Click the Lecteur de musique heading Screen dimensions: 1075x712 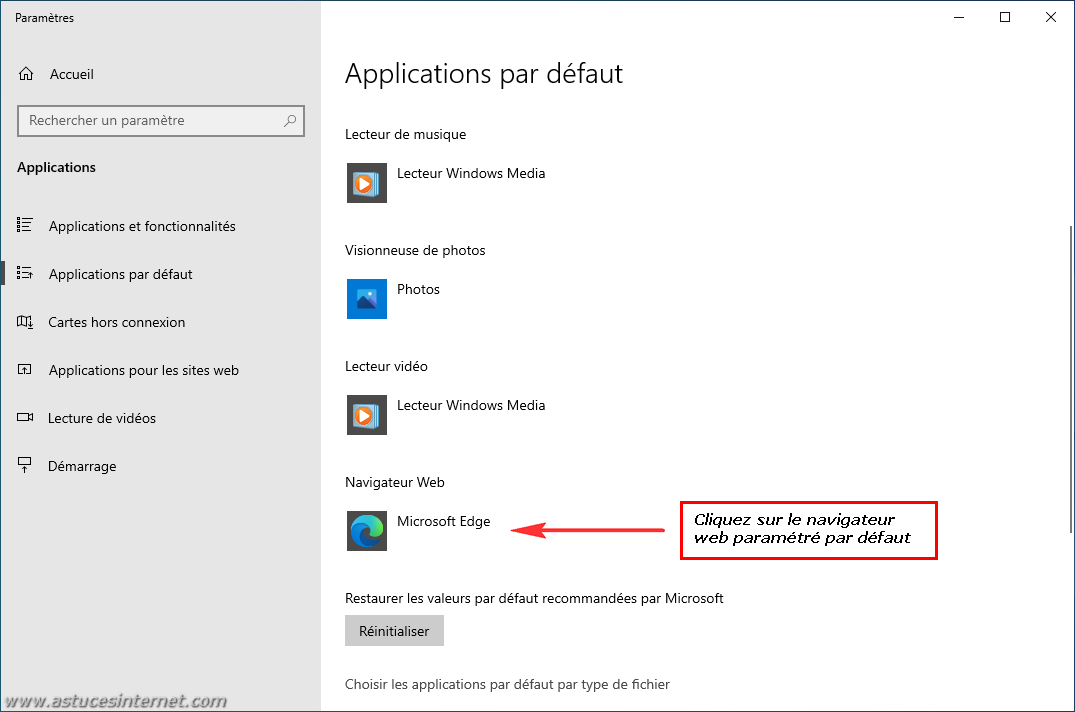[405, 134]
